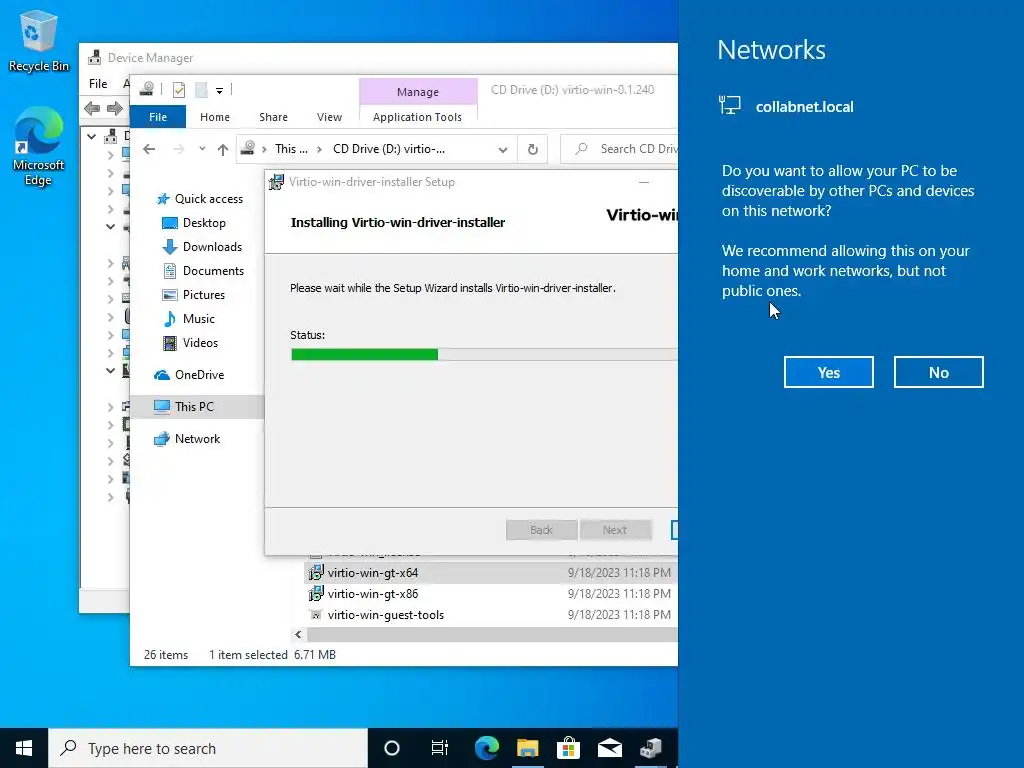Open the File menu in Device Manager
1024x768 pixels.
98,84
